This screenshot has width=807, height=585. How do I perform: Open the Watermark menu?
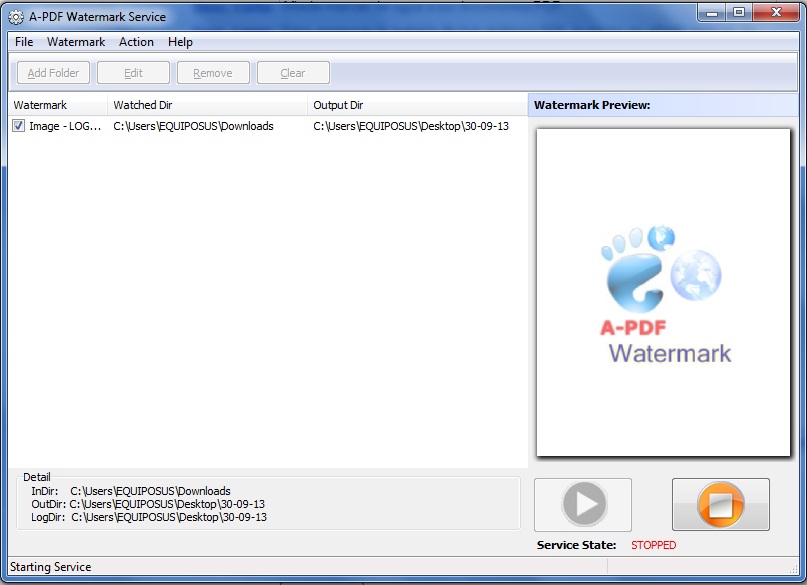(x=76, y=42)
